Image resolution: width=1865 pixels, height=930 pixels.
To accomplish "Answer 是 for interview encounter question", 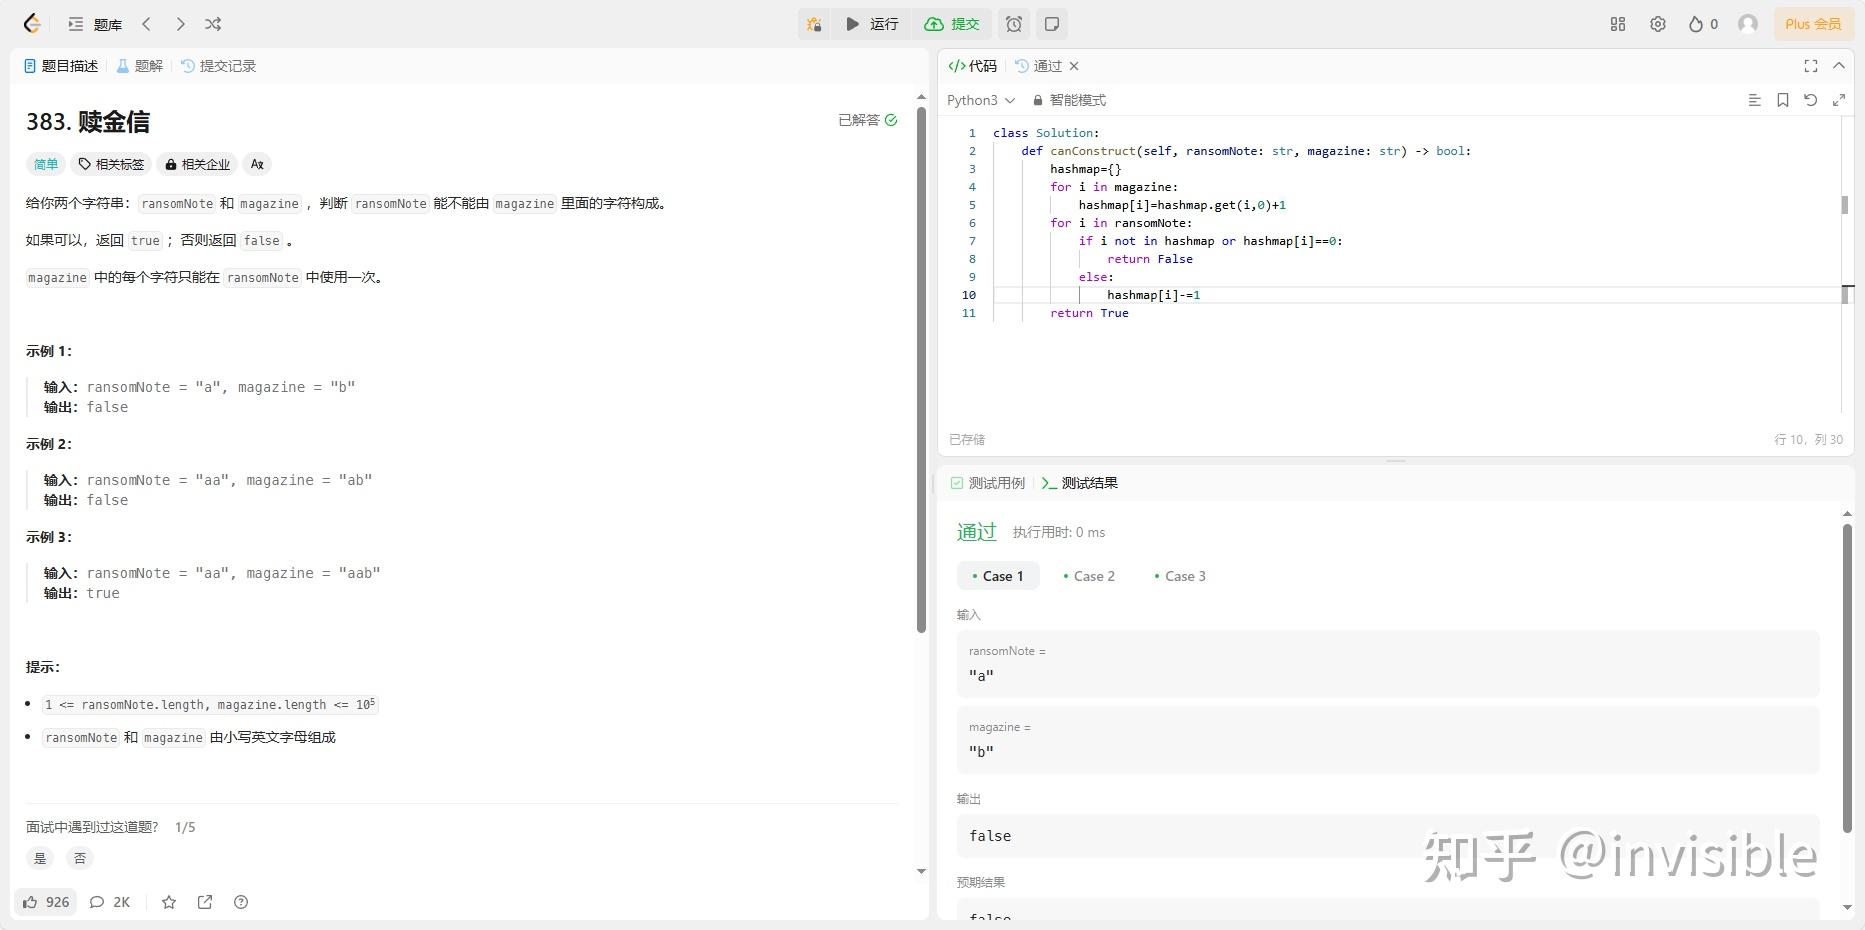I will 40,858.
